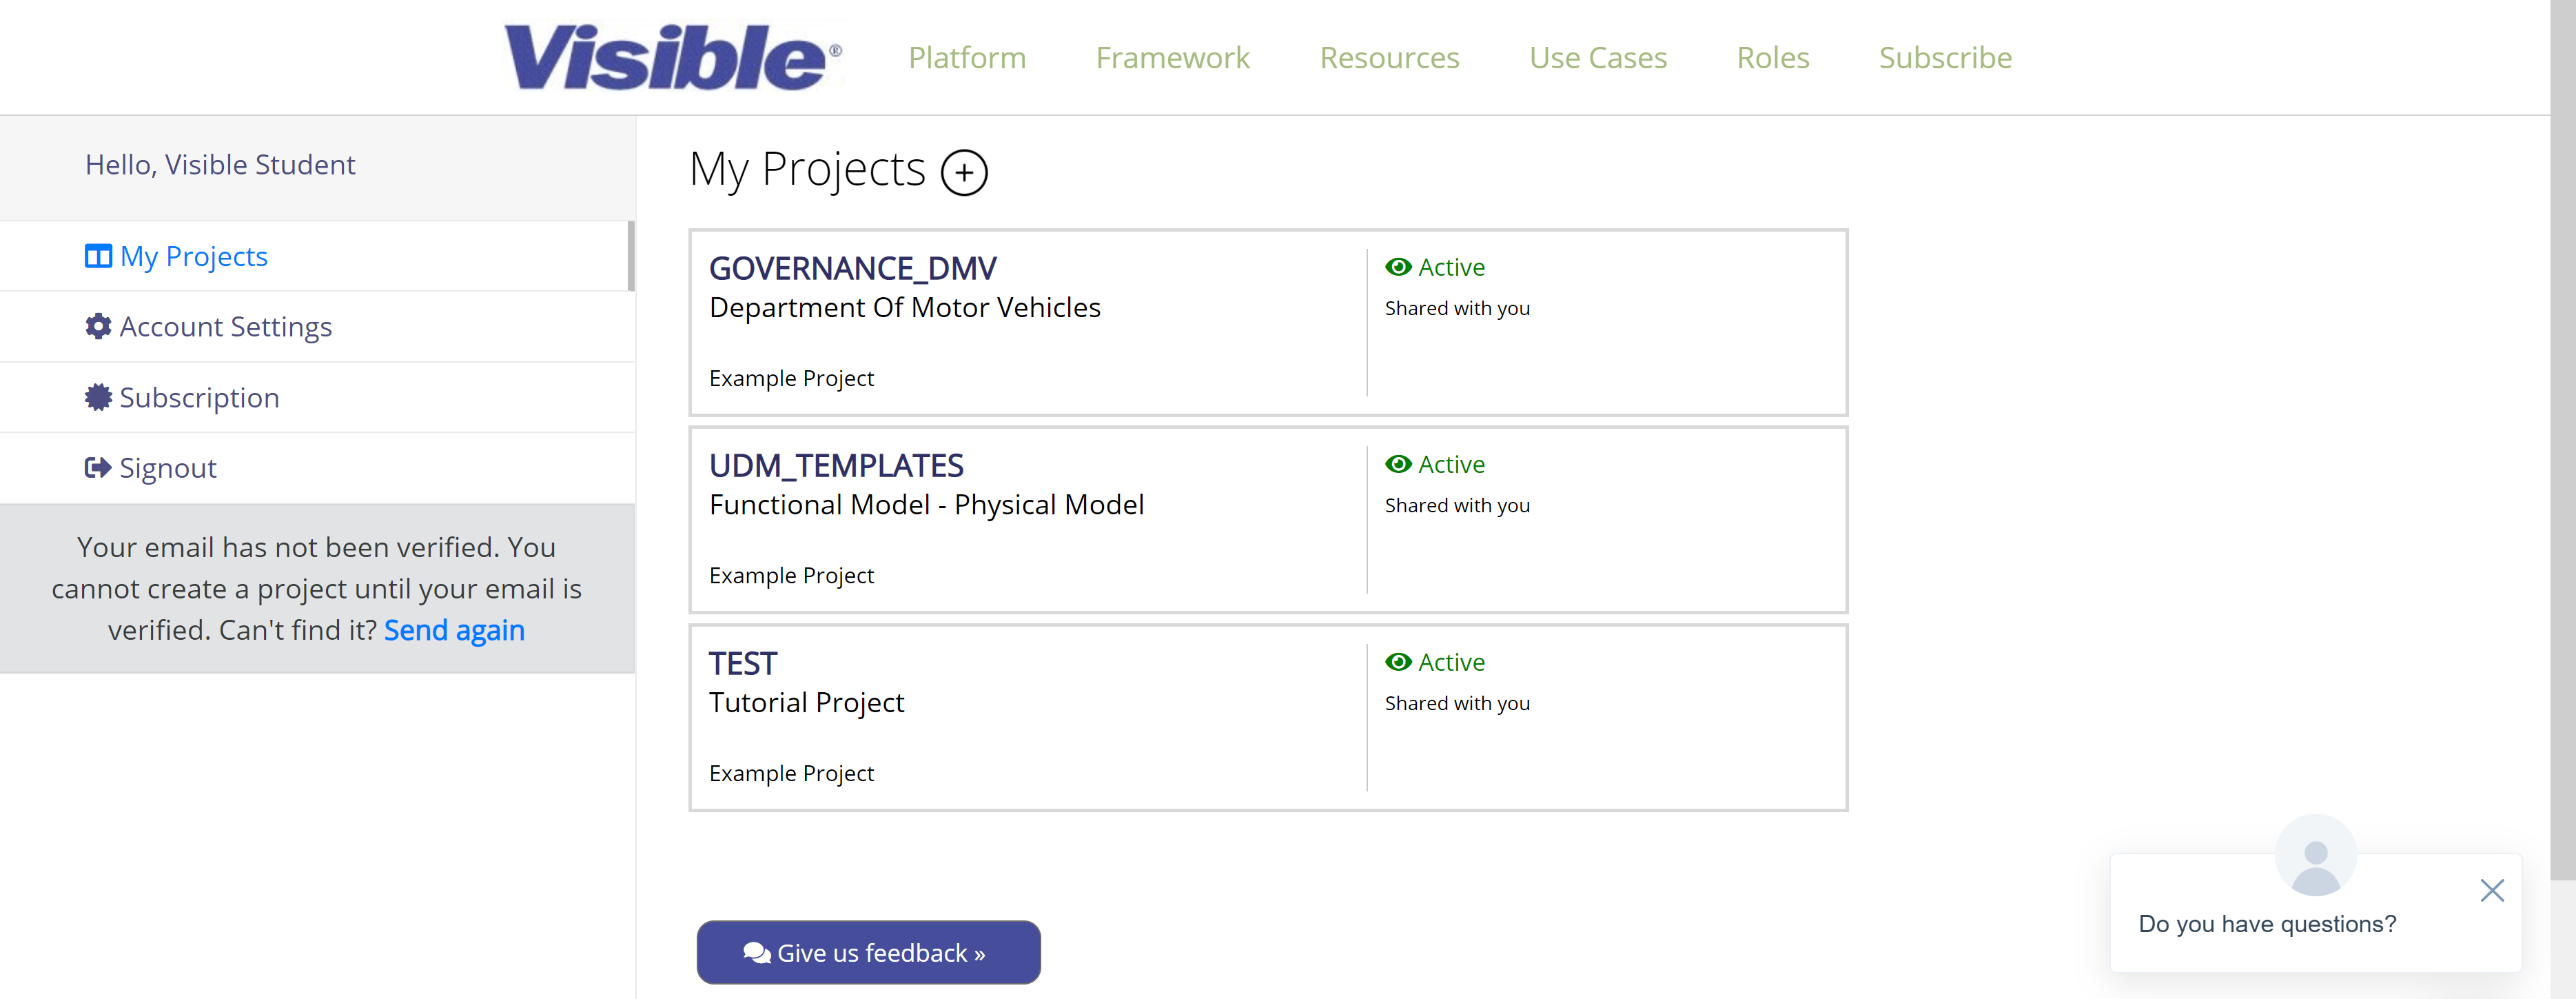Image resolution: width=2576 pixels, height=999 pixels.
Task: Open the TEST project
Action: click(x=743, y=663)
